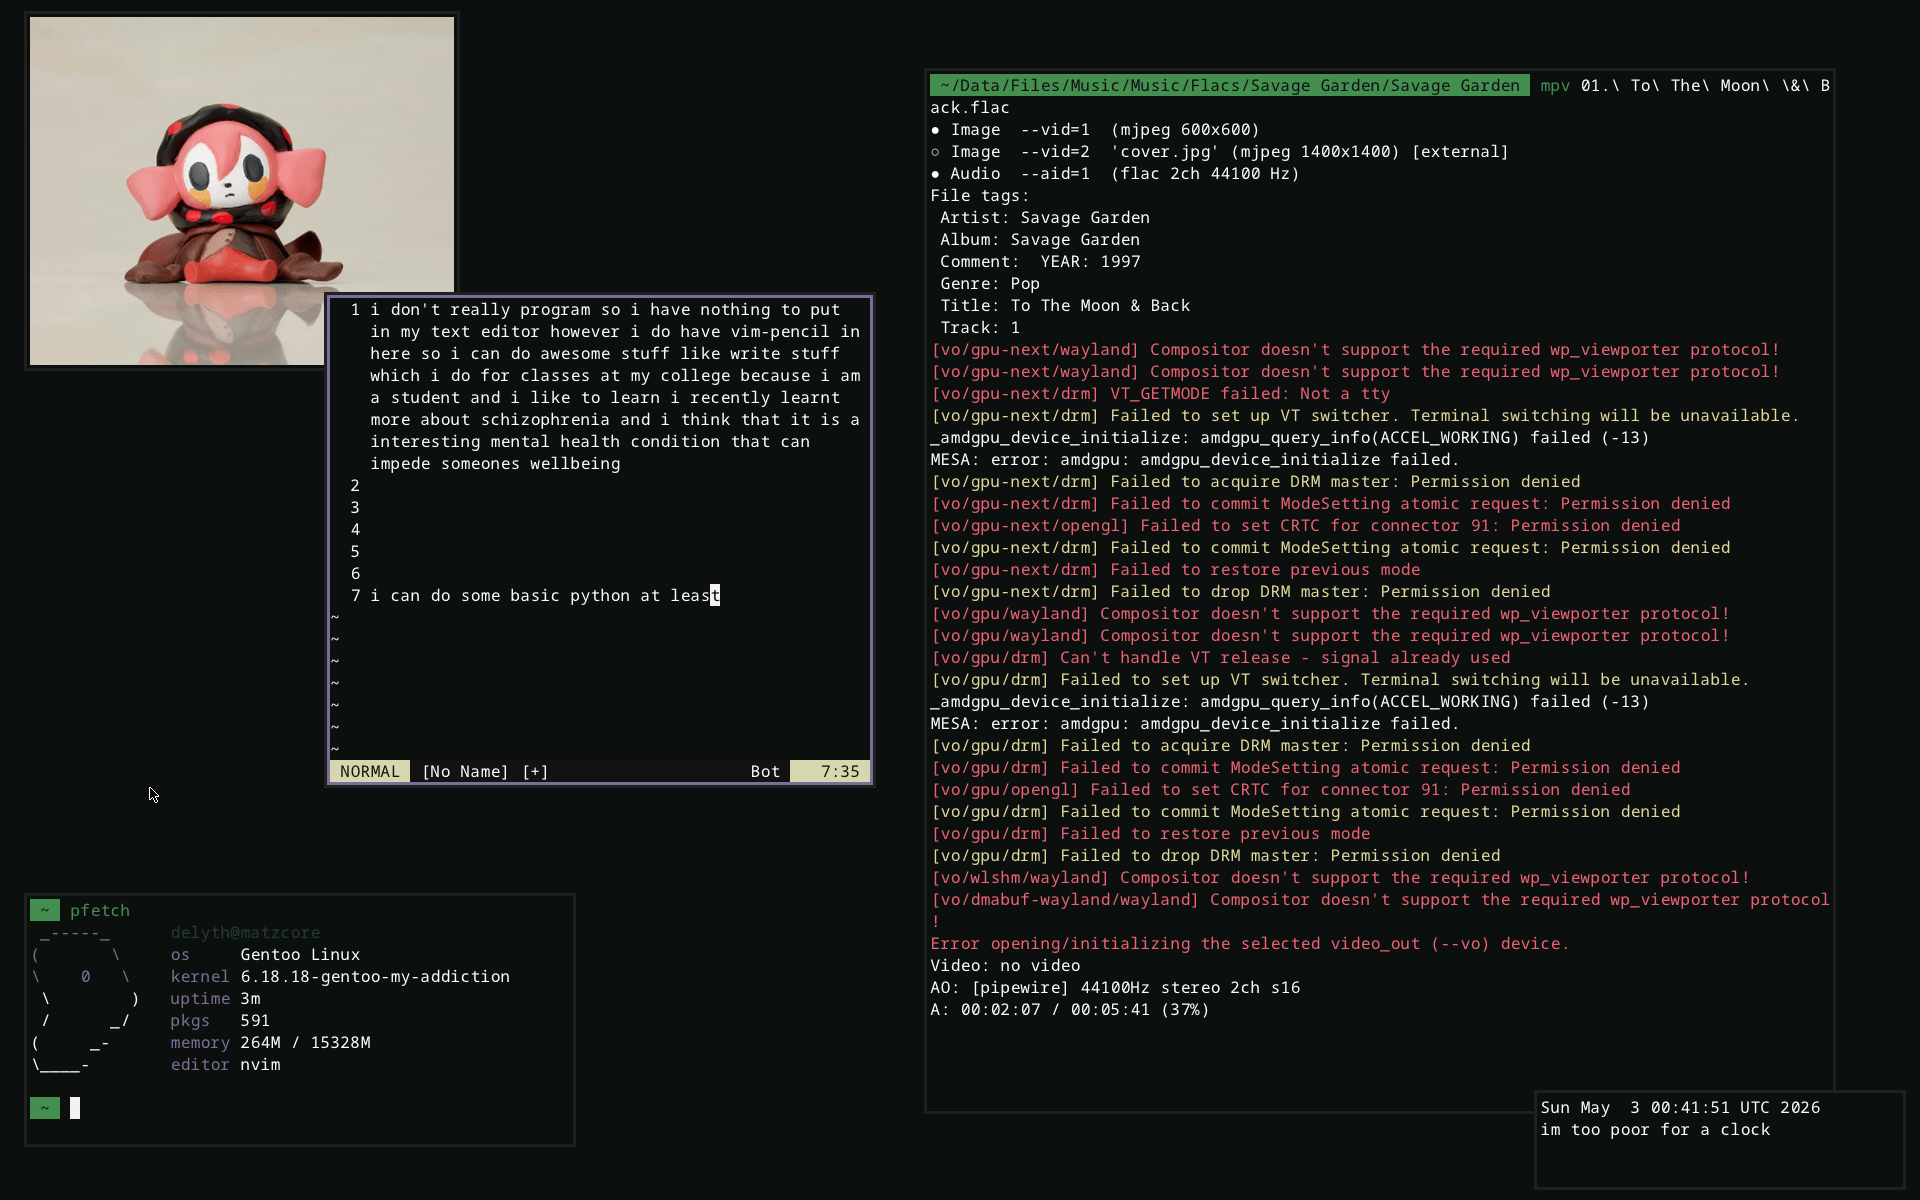Click '[vo/gpu-next/drm] Failed to acquire DRM master'
The width and height of the screenshot is (1920, 1200).
pyautogui.click(x=1256, y=481)
